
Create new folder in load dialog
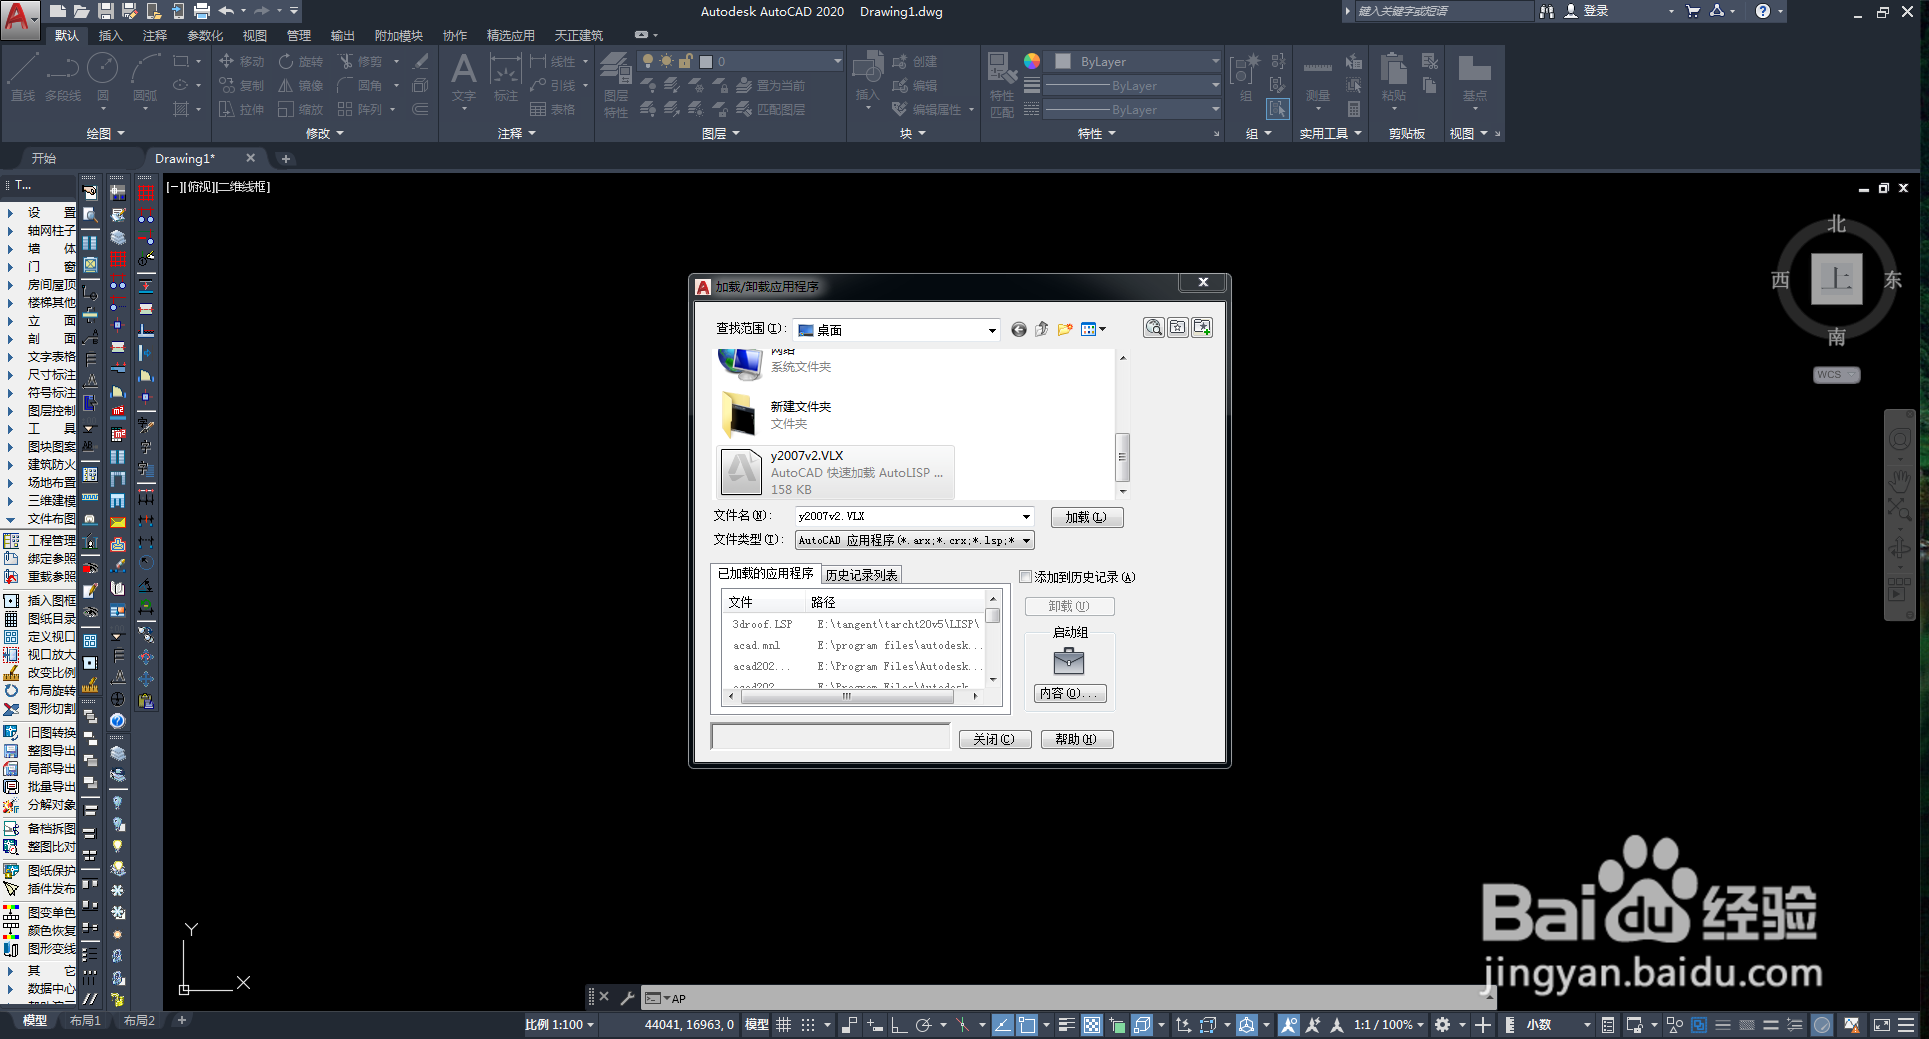point(1065,329)
